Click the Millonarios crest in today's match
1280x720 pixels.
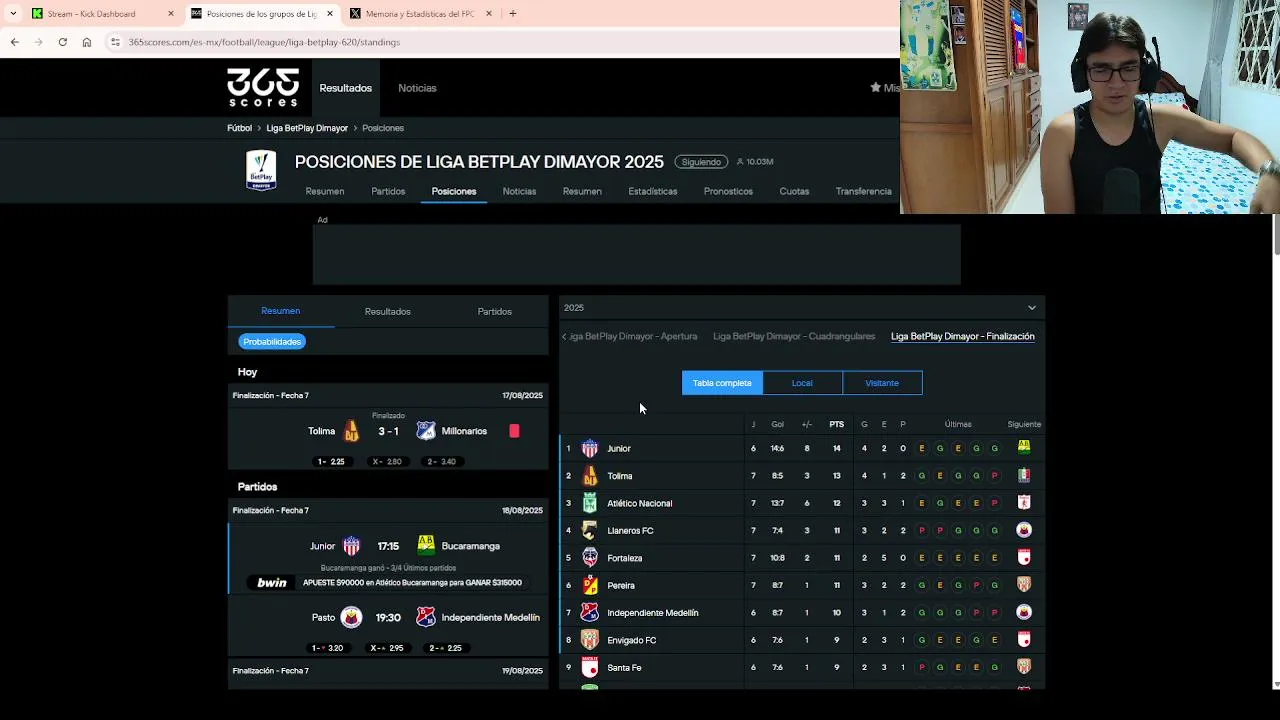pos(426,431)
